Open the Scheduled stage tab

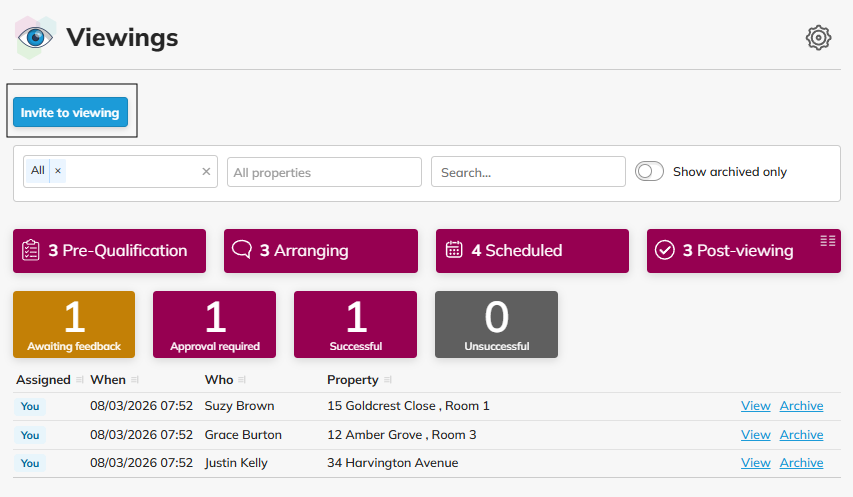(532, 251)
